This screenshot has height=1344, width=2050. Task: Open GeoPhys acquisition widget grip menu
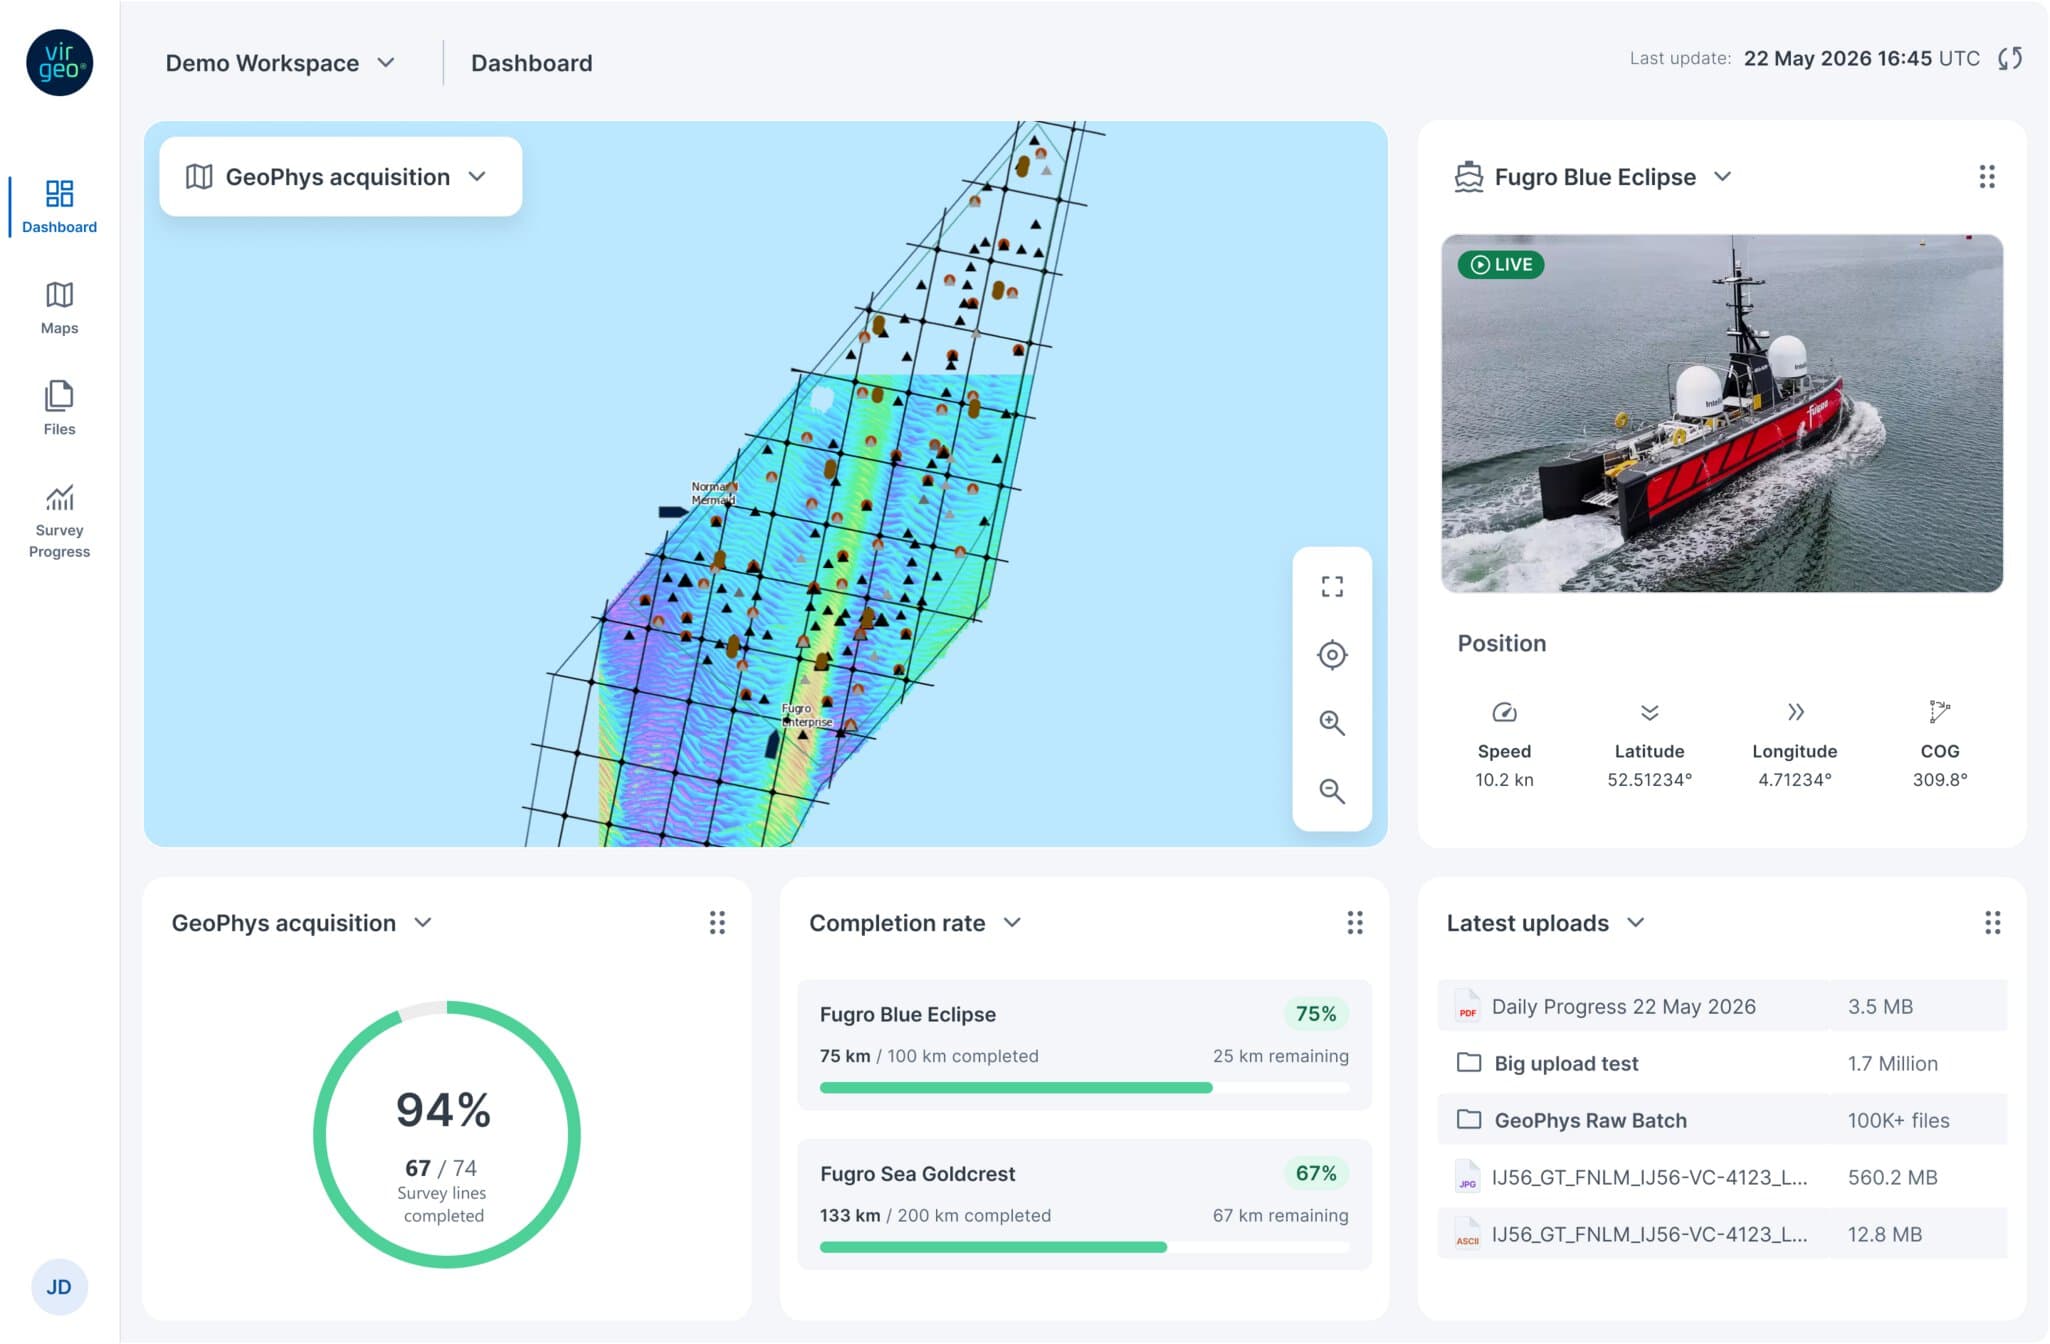coord(717,923)
